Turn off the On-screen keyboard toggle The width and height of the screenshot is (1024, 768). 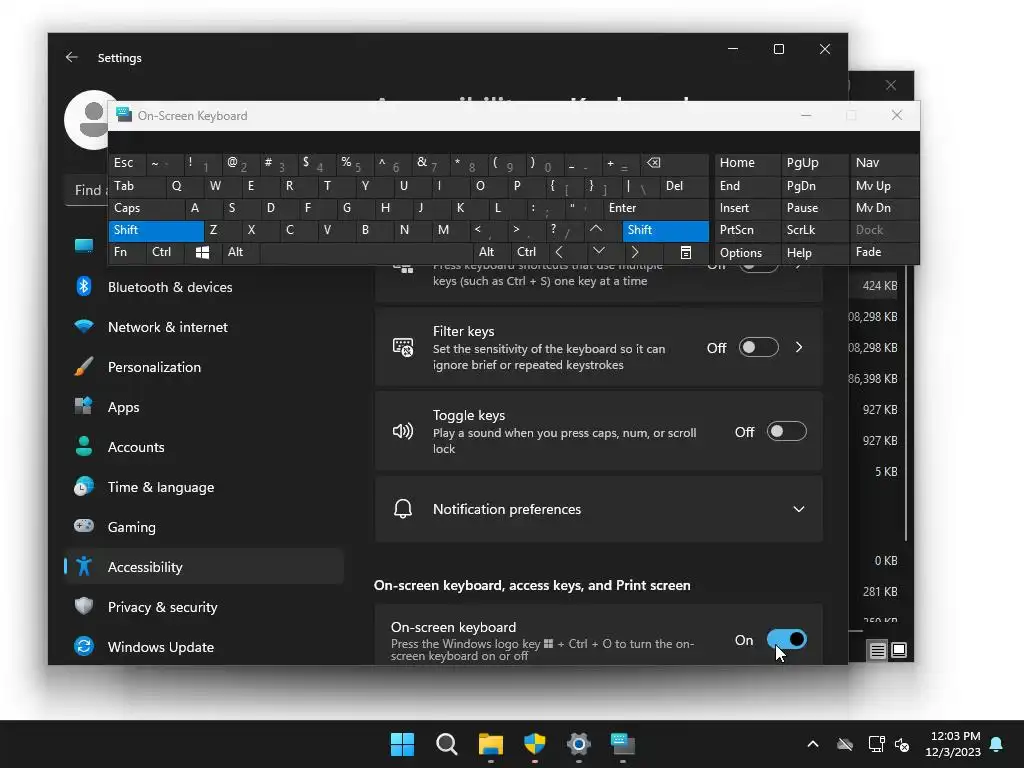coord(786,639)
